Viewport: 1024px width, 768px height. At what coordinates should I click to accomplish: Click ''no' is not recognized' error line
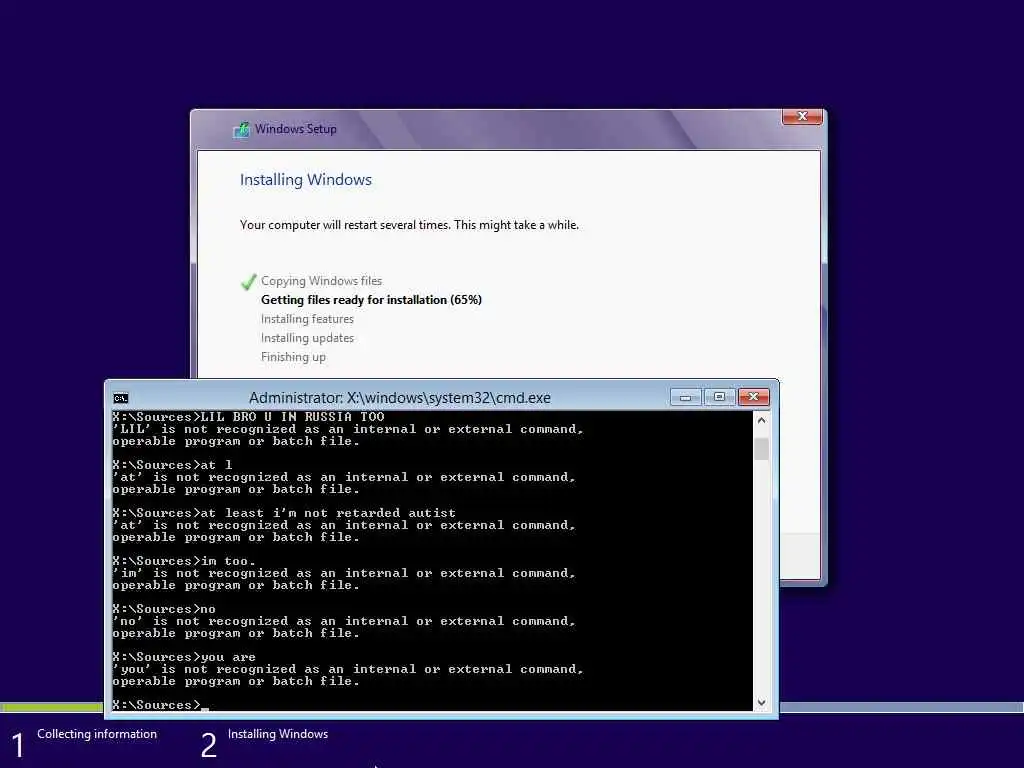(344, 621)
